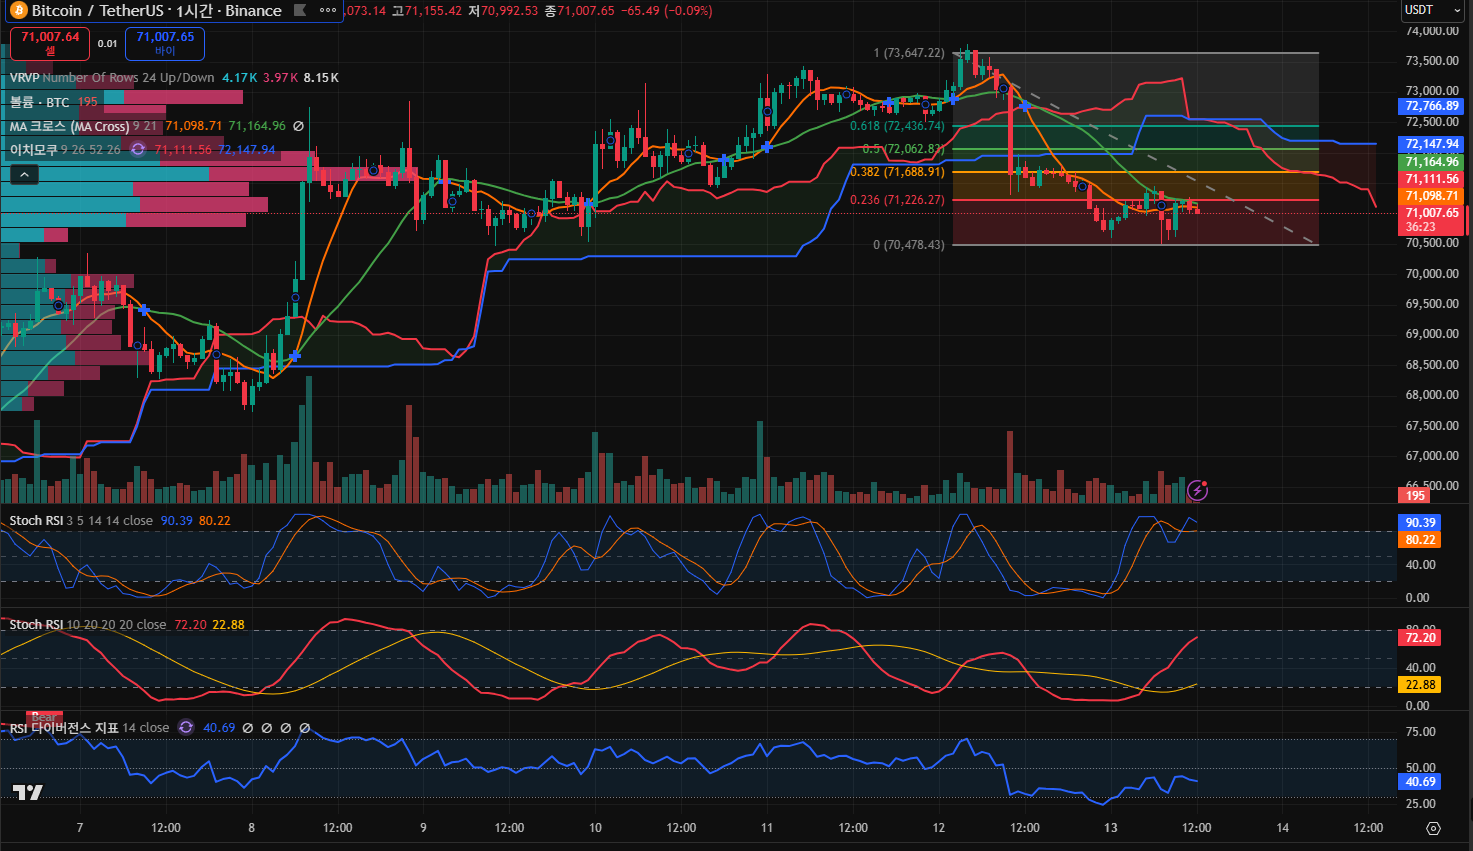Click the flag icon beside Binance title
Image resolution: width=1473 pixels, height=851 pixels.
pos(298,11)
